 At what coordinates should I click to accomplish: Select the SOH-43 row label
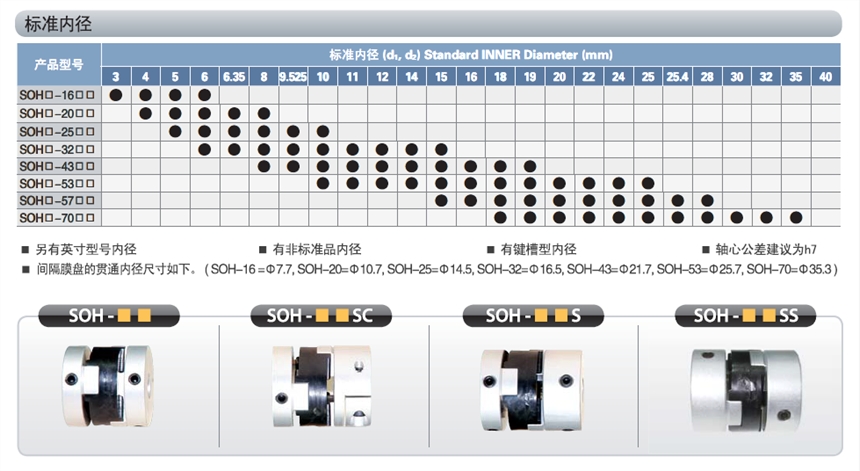[58, 165]
